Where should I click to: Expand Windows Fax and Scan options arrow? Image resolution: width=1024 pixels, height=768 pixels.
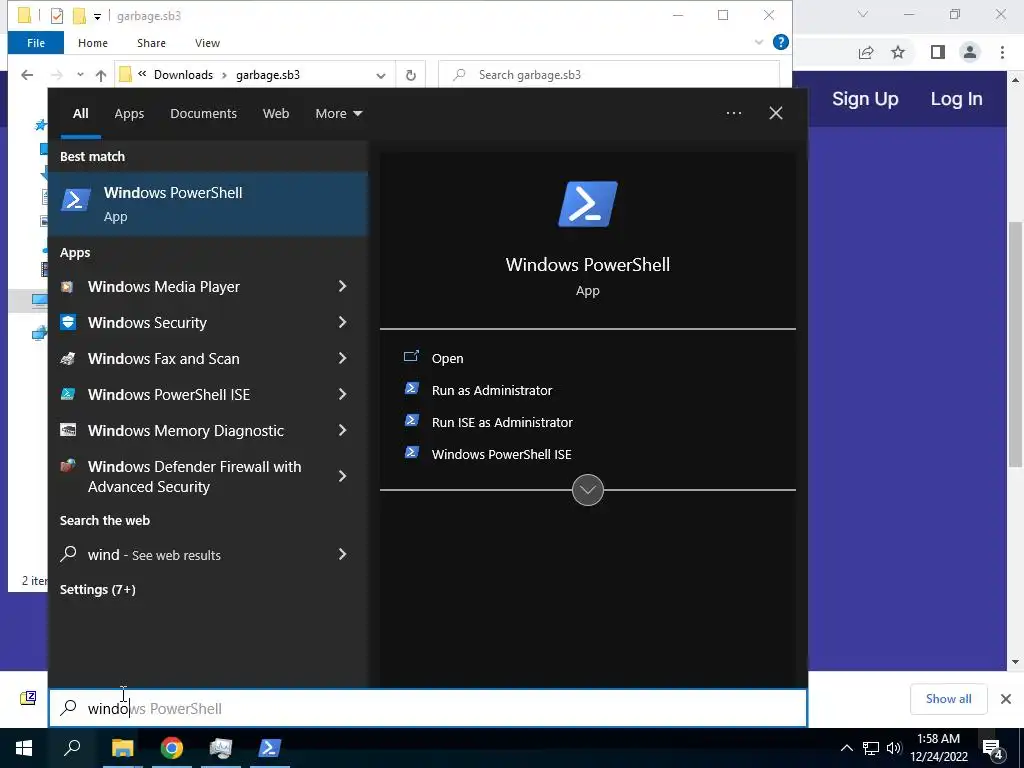342,358
